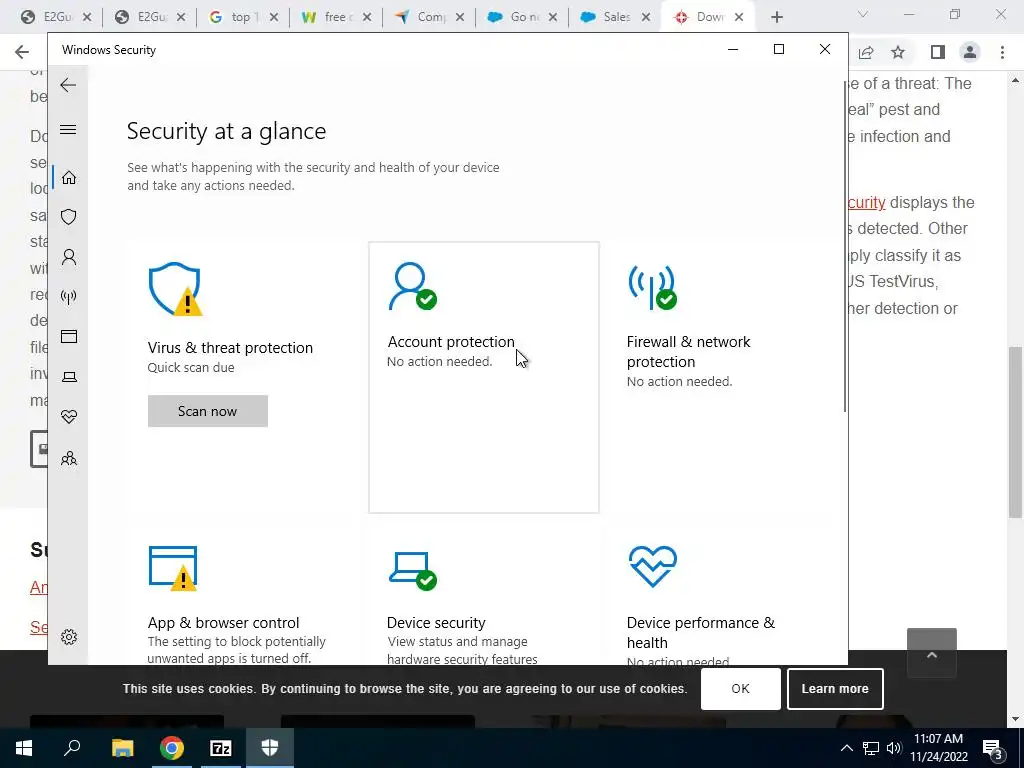Viewport: 1024px width, 768px height.
Task: Open the Settings gear in the sidebar
Action: pyautogui.click(x=69, y=637)
